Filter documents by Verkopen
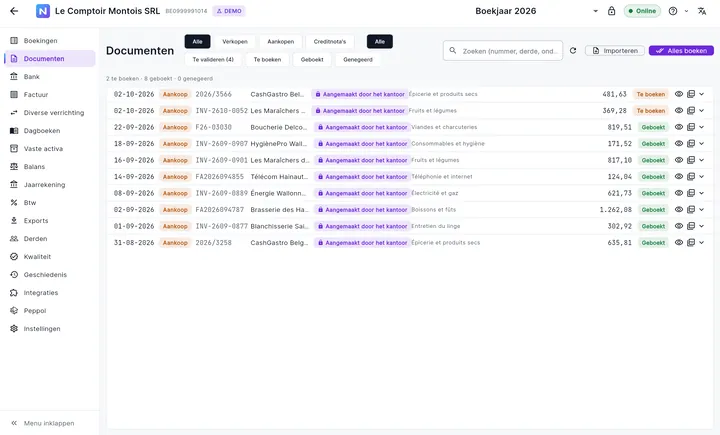The height and width of the screenshot is (435, 720). click(235, 41)
